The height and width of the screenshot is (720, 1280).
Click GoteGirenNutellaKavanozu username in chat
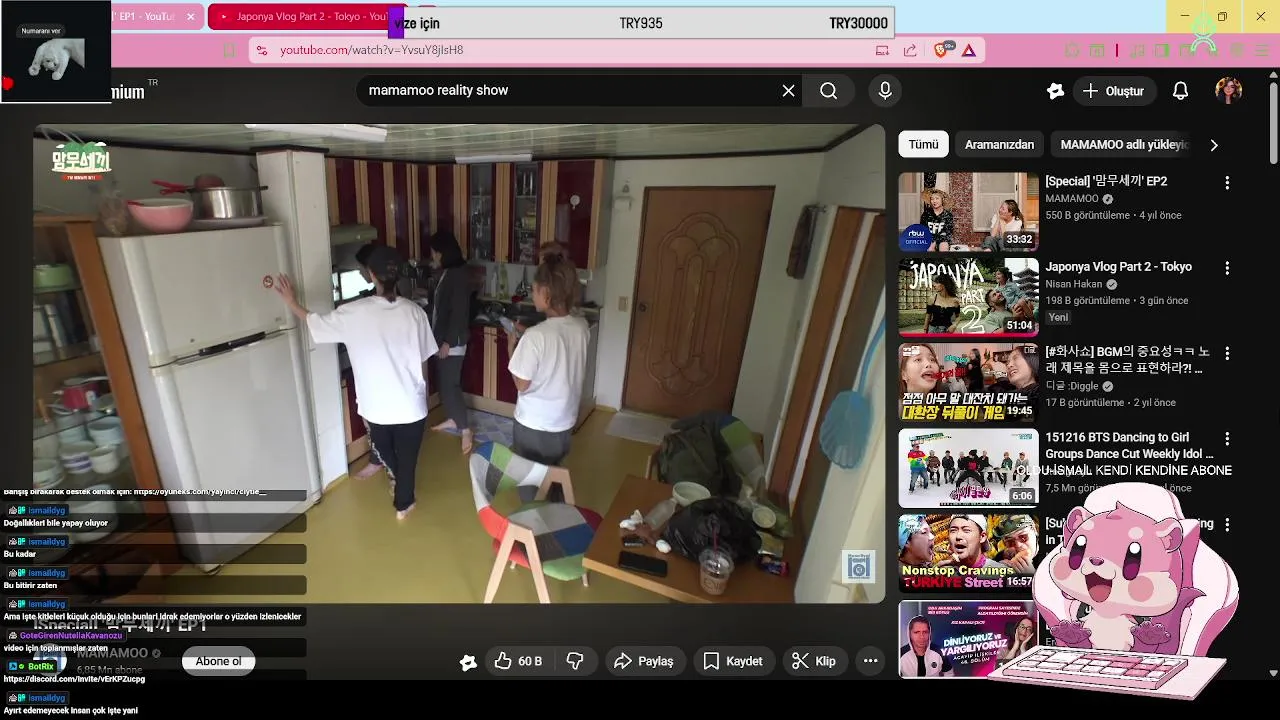pos(70,636)
